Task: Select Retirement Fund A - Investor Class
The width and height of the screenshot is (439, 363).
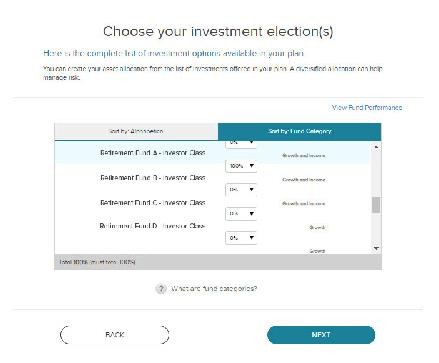Action: click(x=153, y=153)
